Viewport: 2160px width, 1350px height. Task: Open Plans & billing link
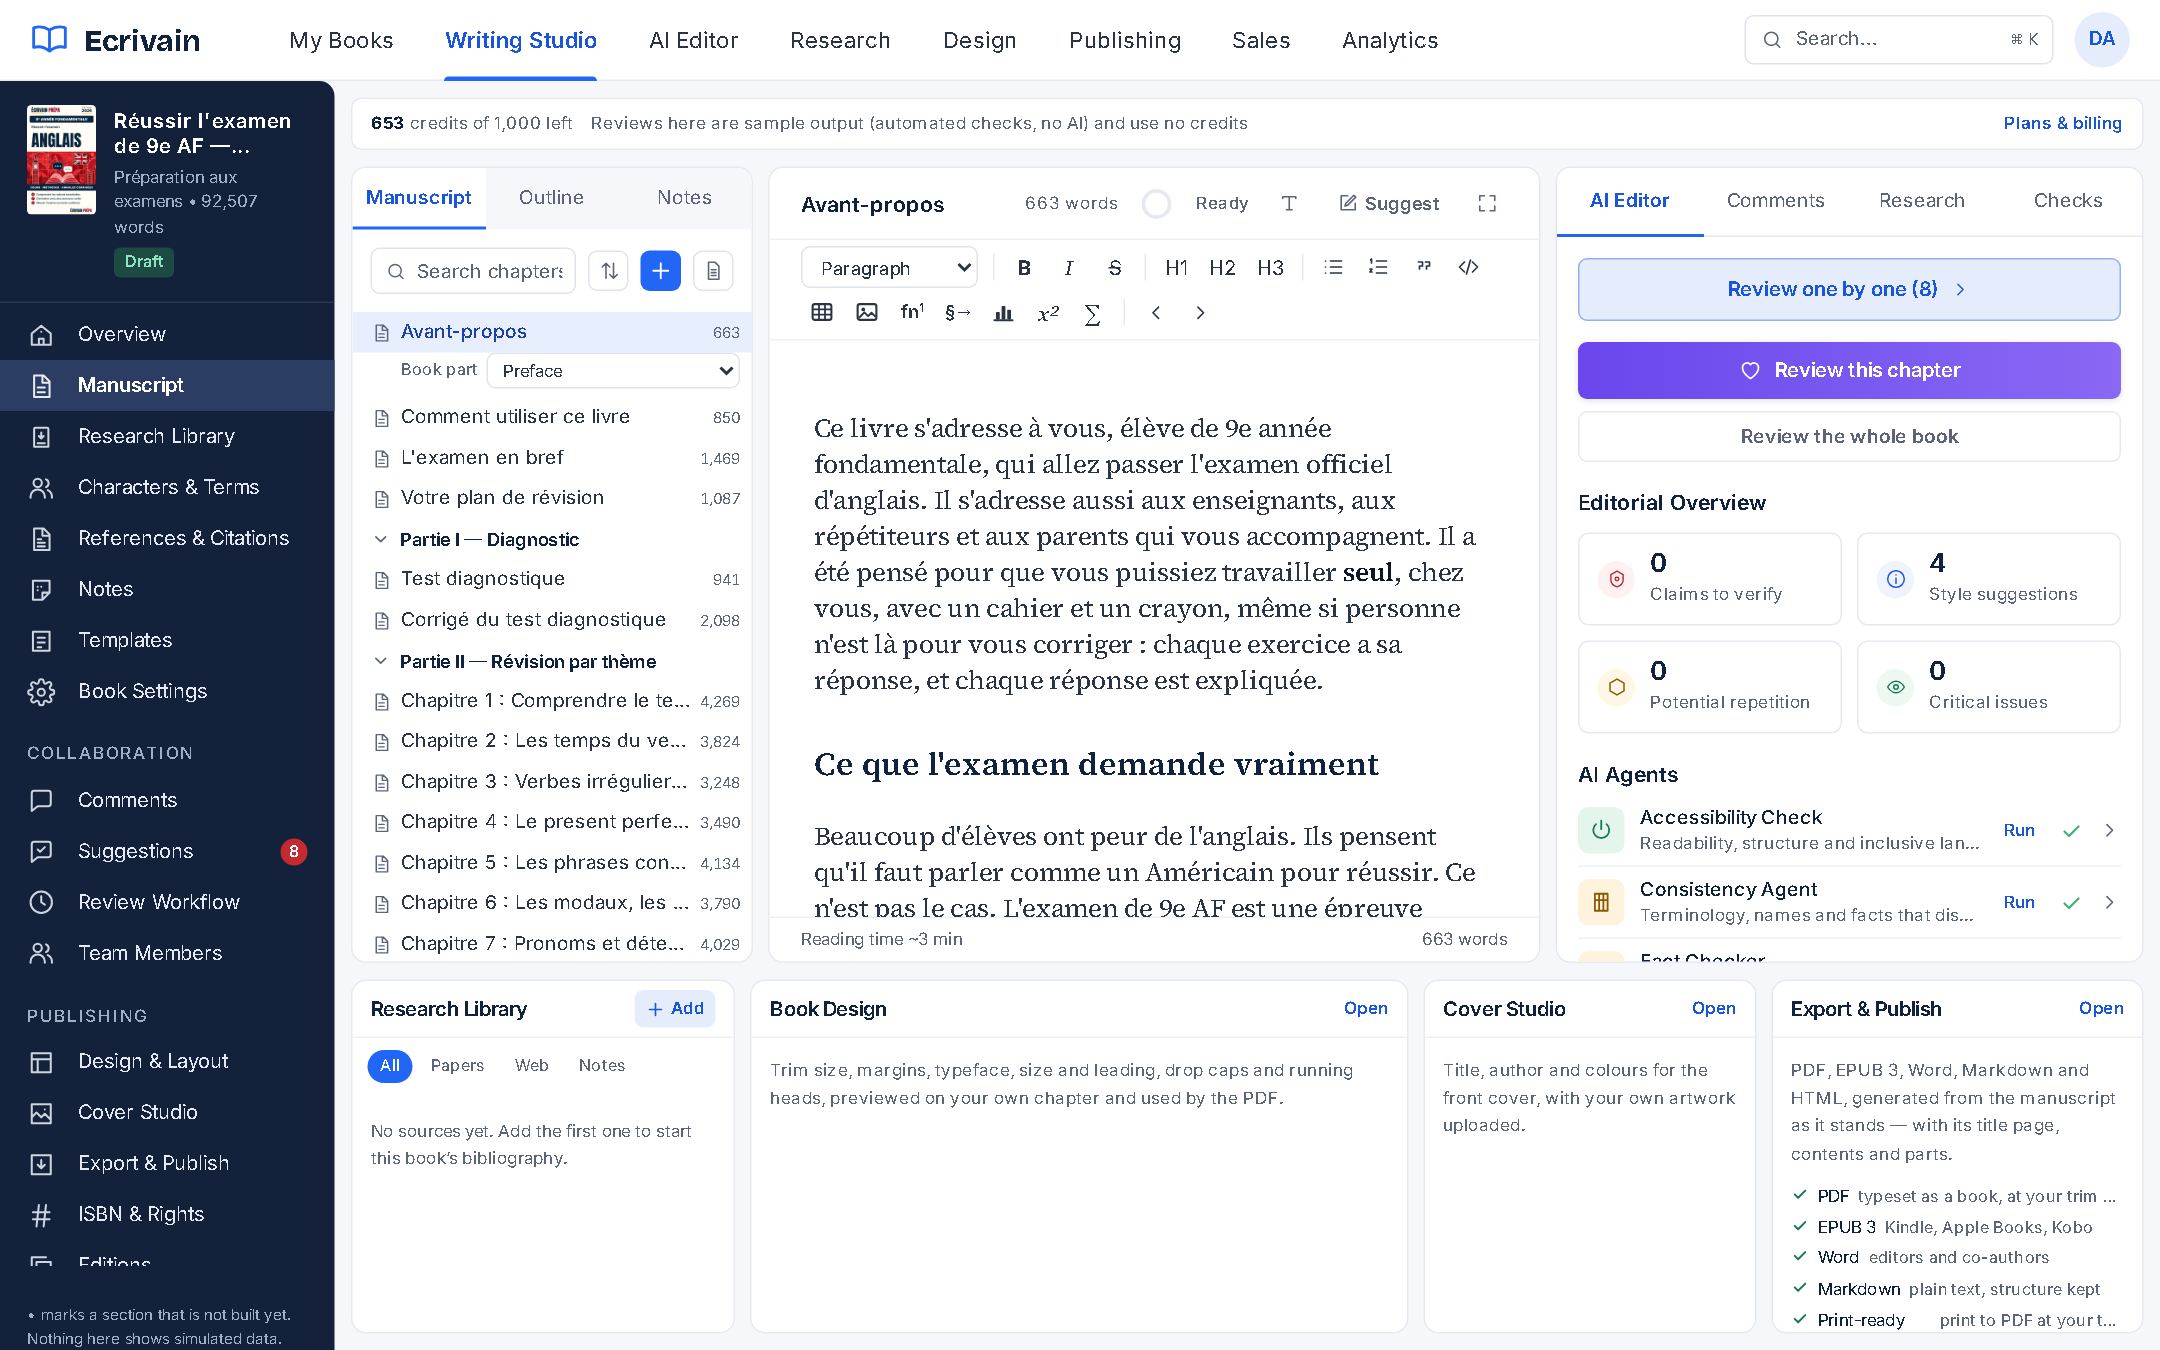pos(2062,123)
